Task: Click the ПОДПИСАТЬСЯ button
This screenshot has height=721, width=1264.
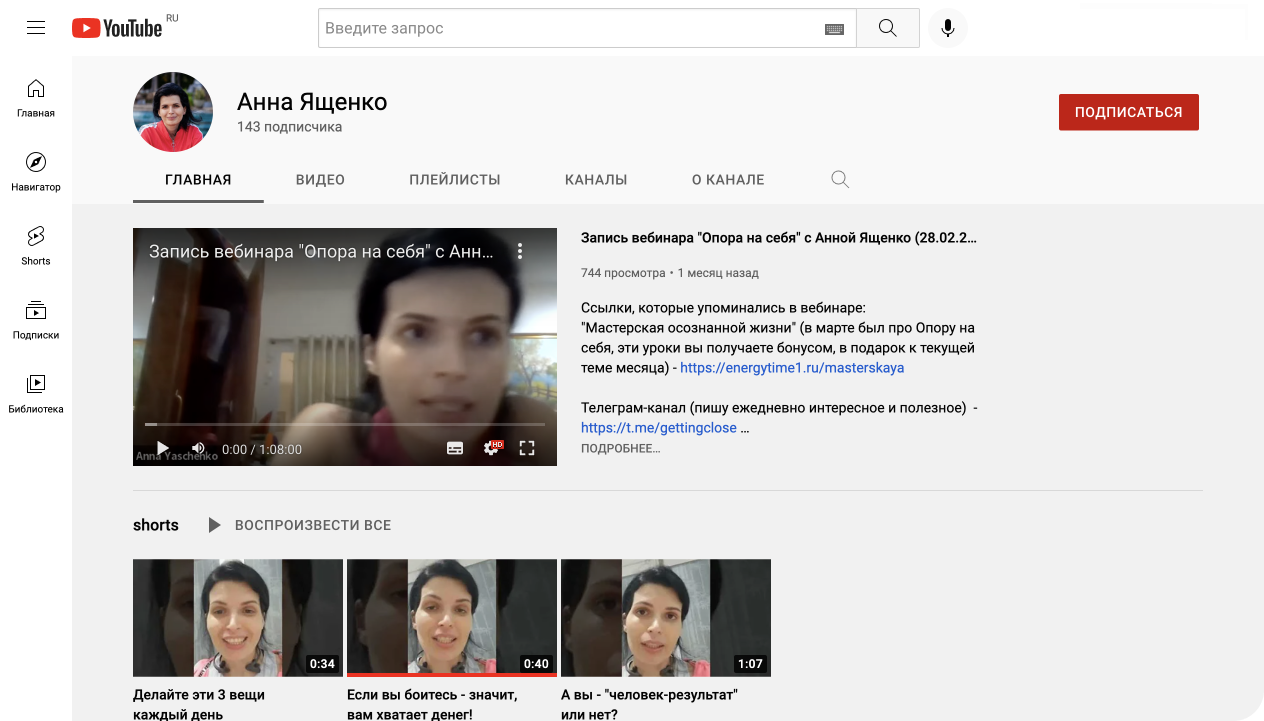Action: point(1129,112)
